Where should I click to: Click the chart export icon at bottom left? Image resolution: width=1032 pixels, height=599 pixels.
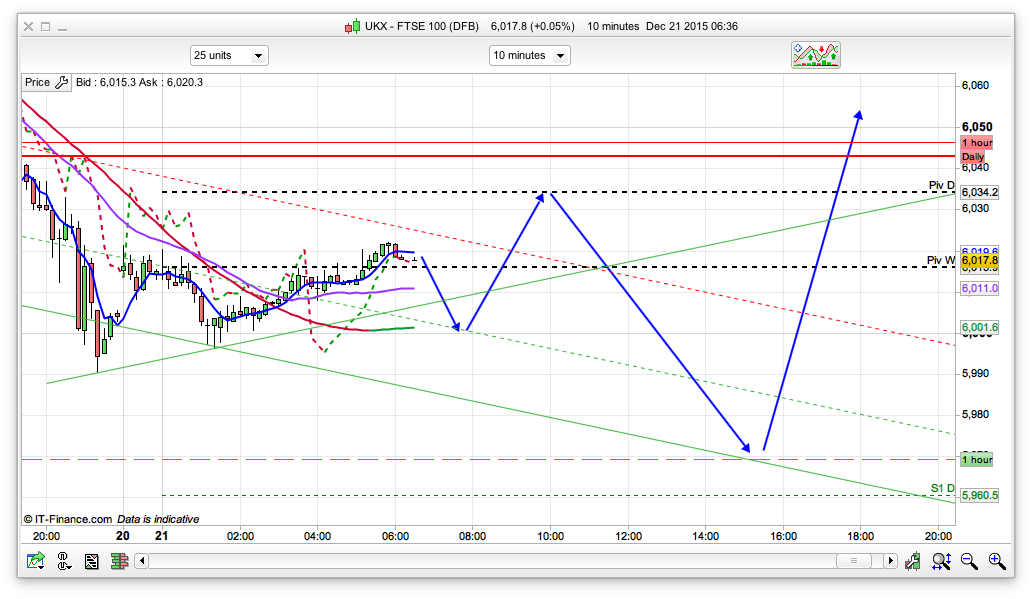point(36,561)
